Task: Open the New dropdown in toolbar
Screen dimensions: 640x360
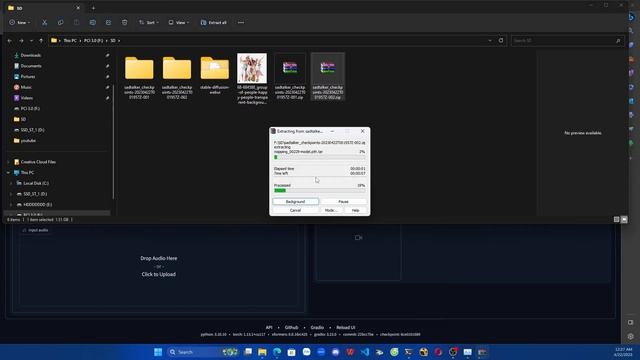Action: [20, 22]
